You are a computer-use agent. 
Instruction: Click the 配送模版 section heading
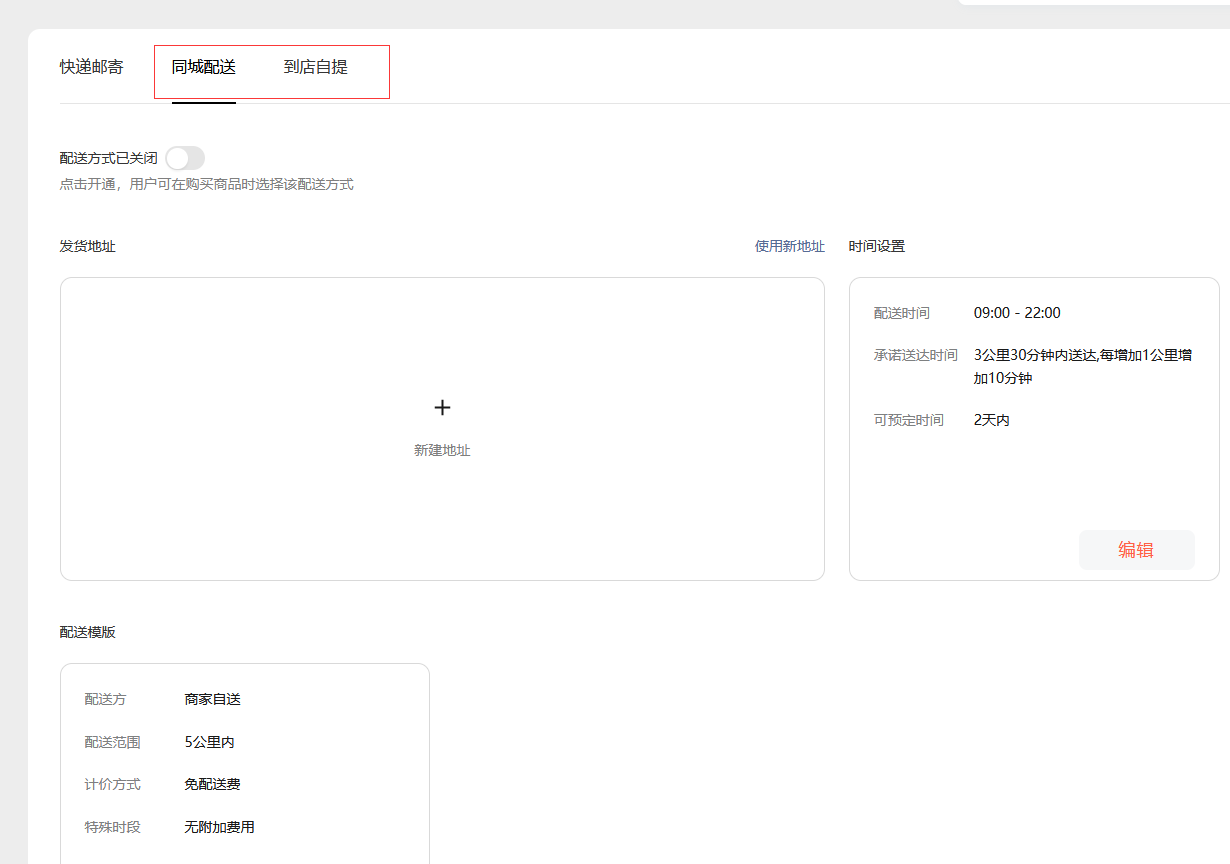[88, 632]
